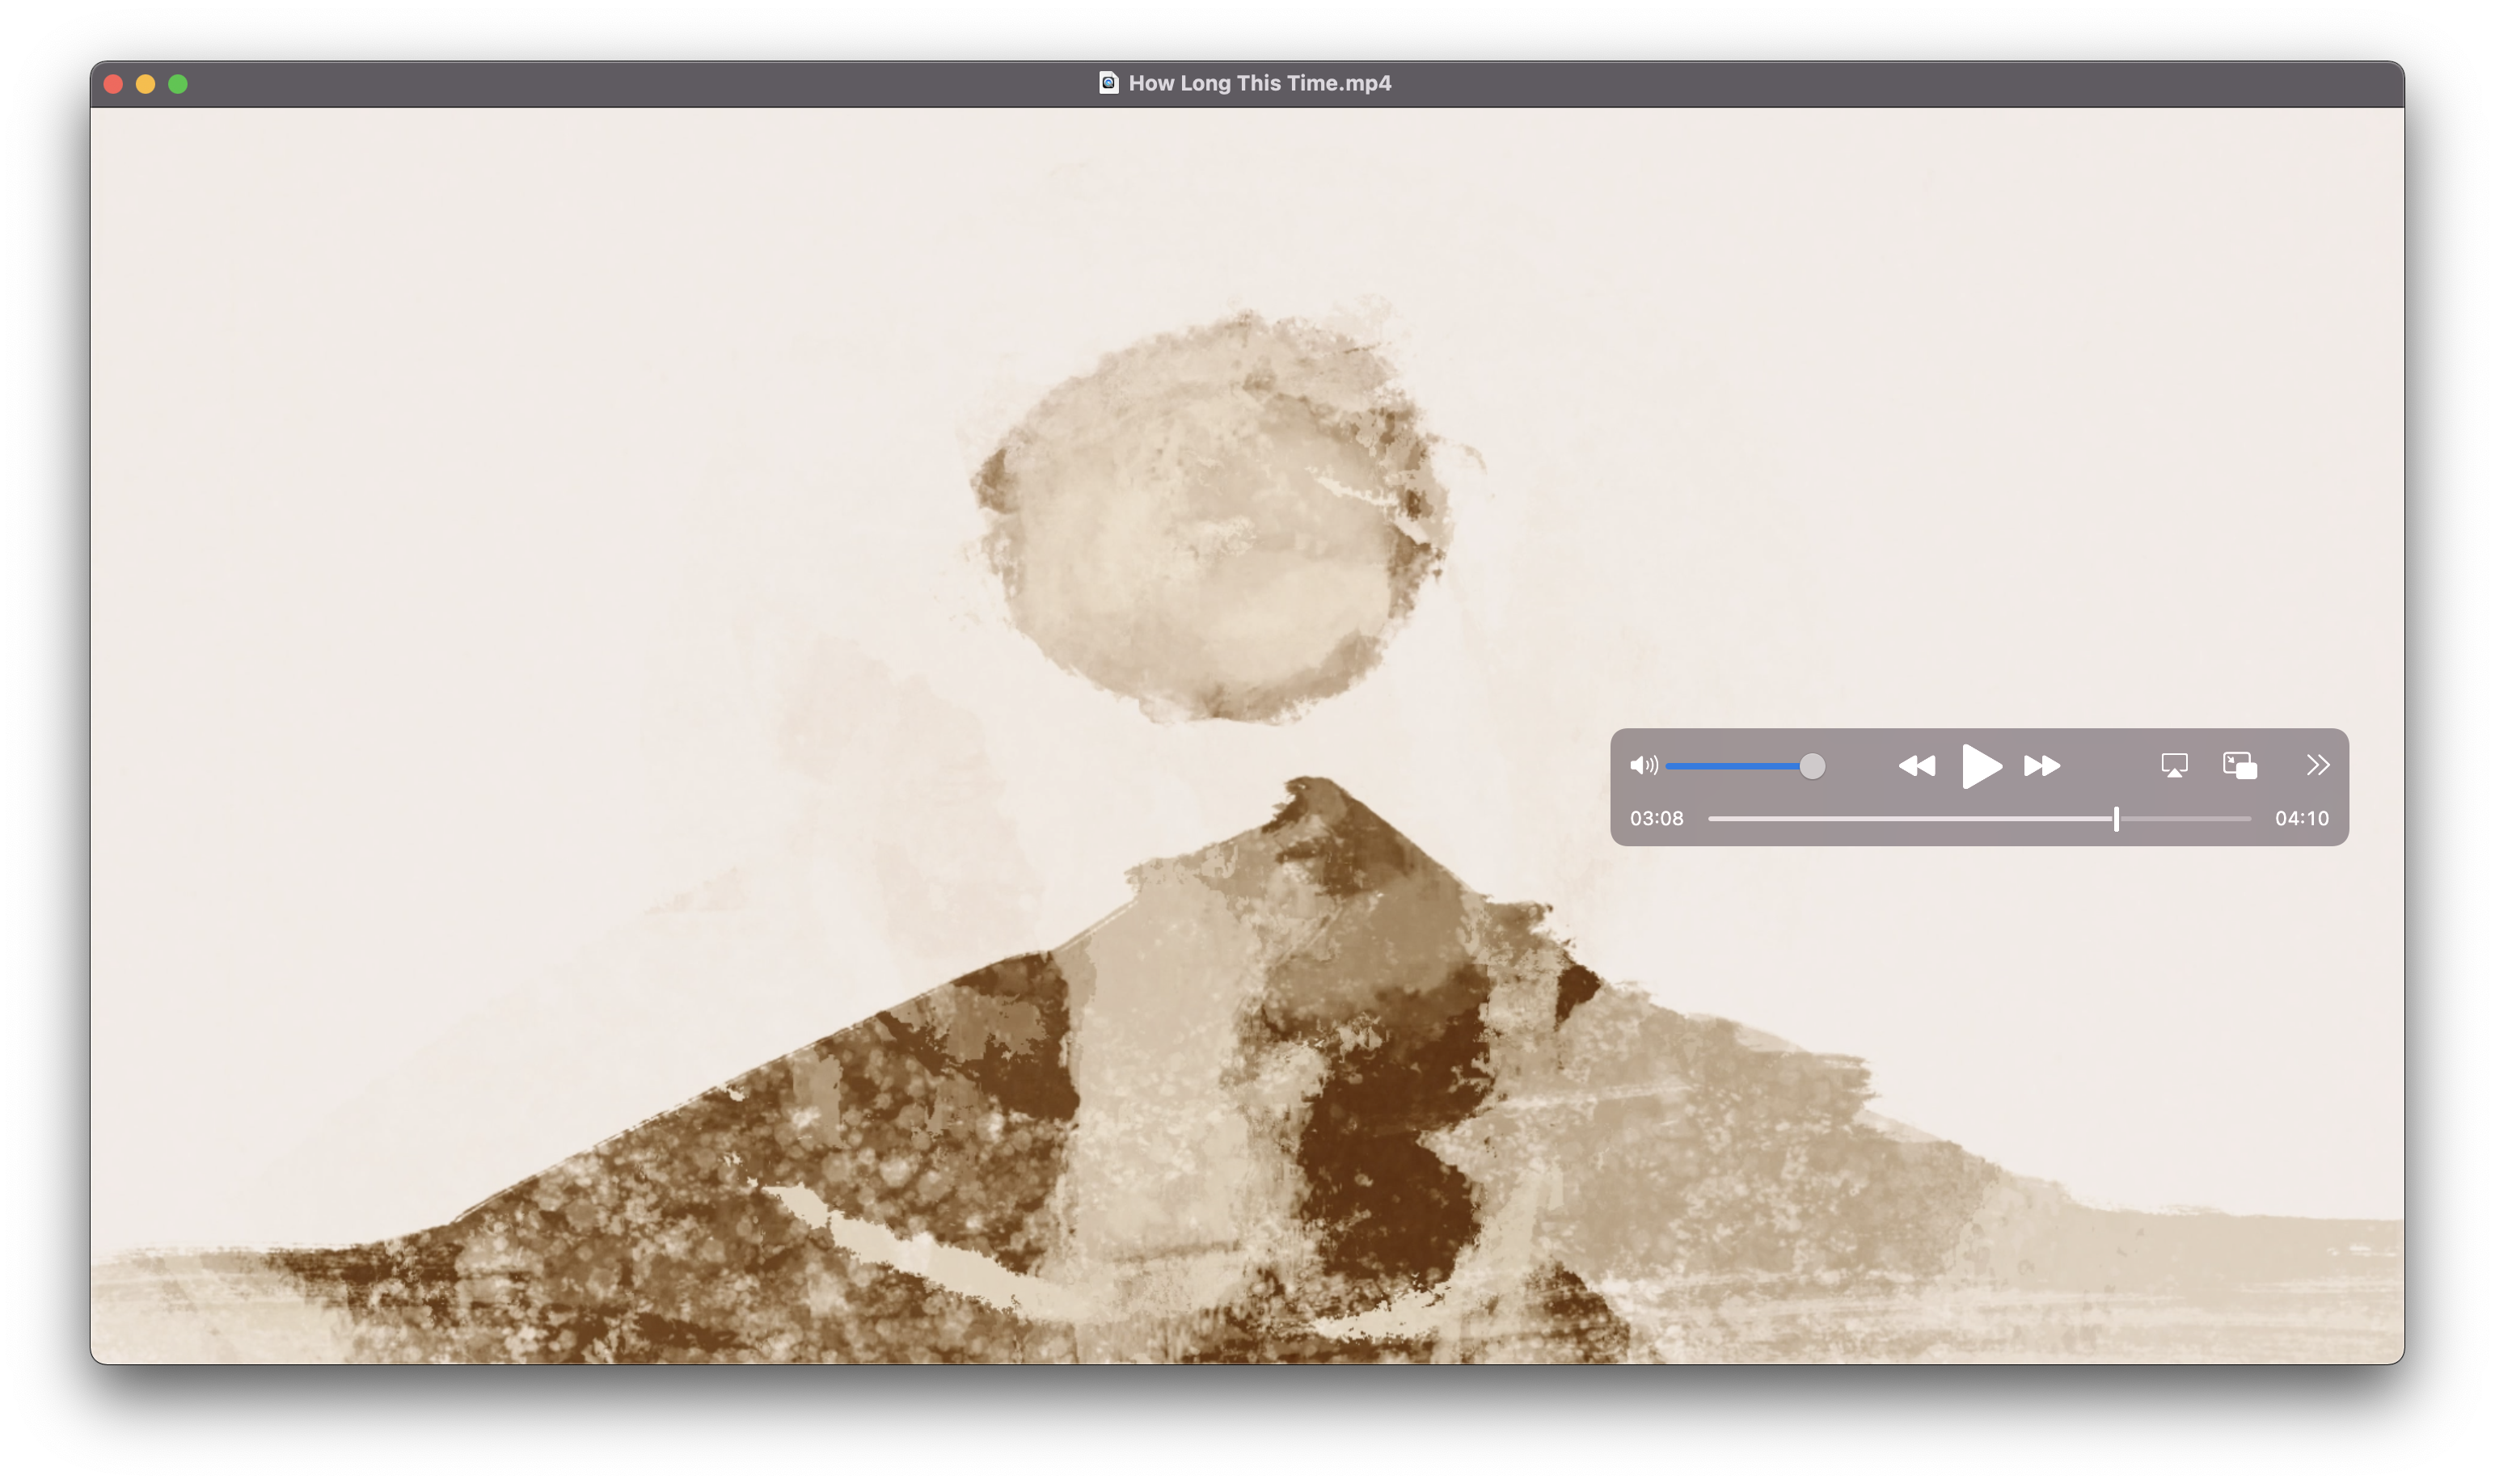Toggle the 04:10 duration time display

point(2301,819)
